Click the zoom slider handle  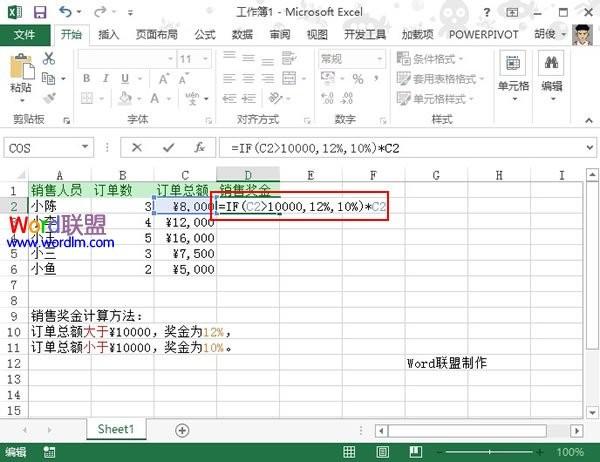[489, 452]
